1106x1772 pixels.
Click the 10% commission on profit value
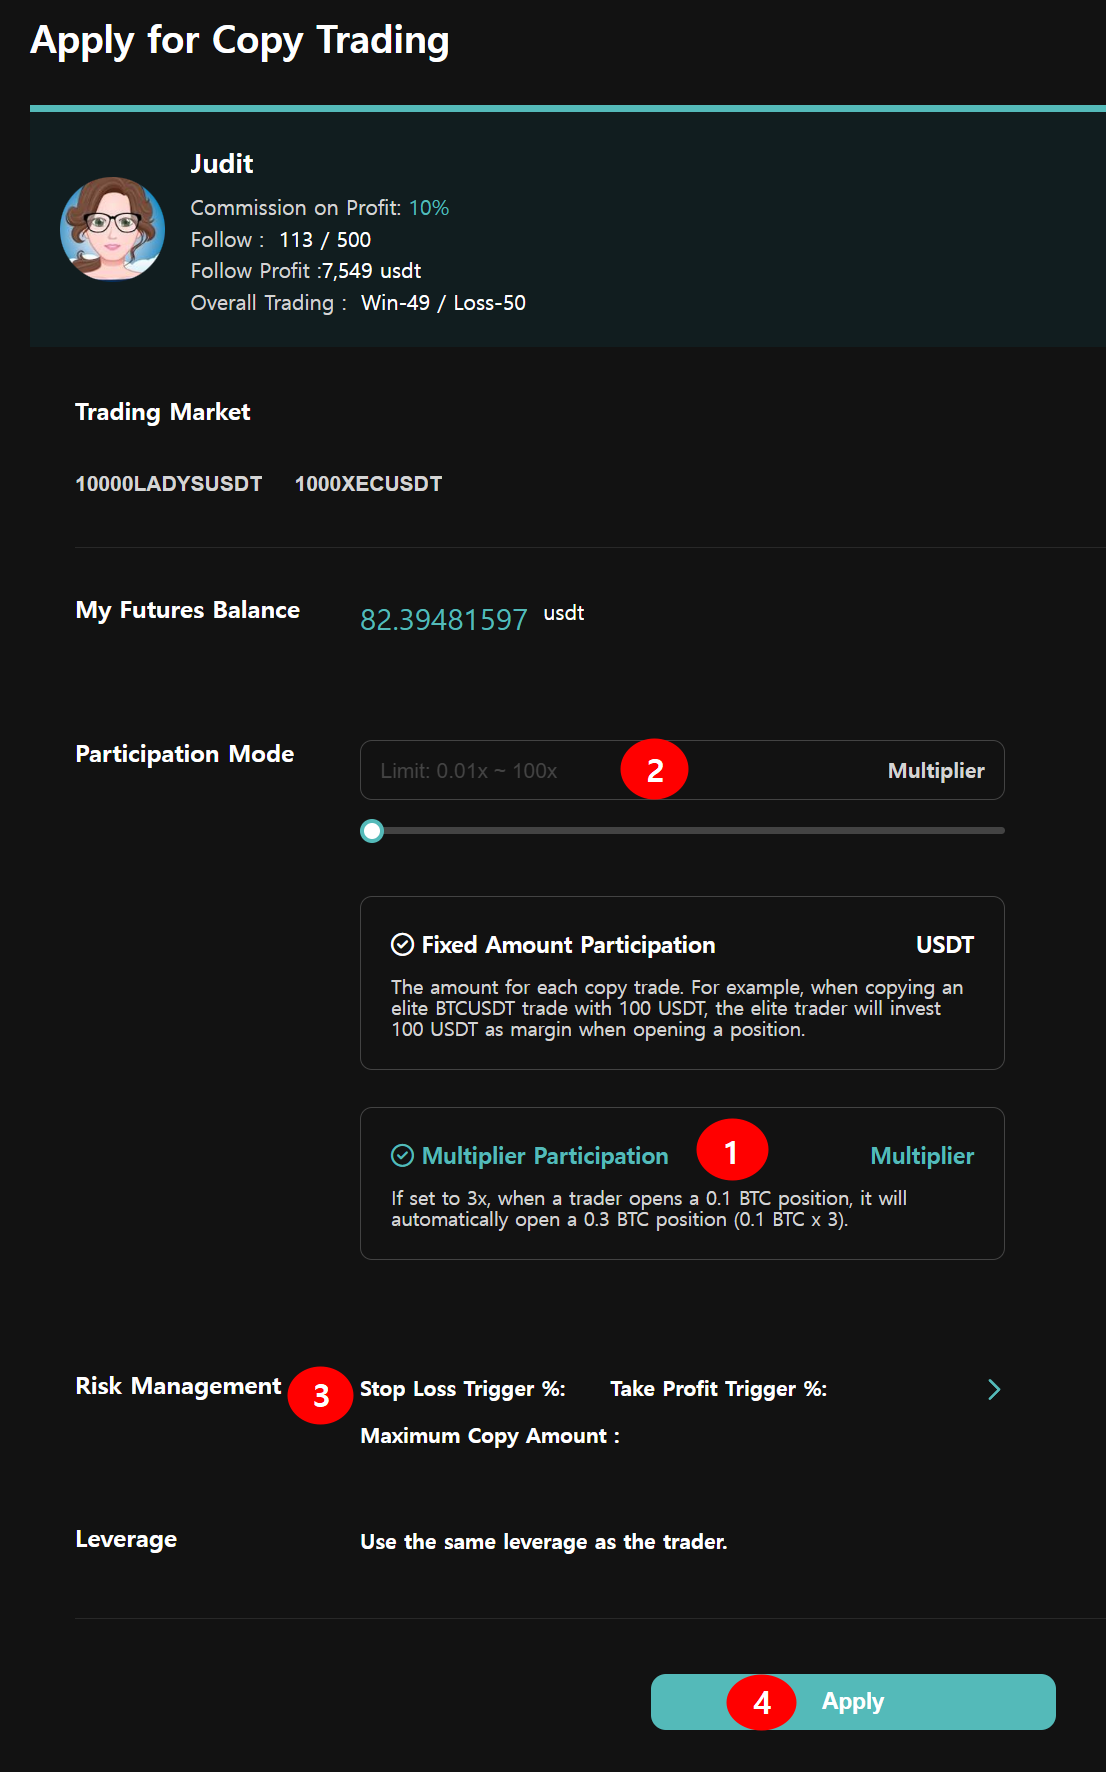[x=429, y=208]
